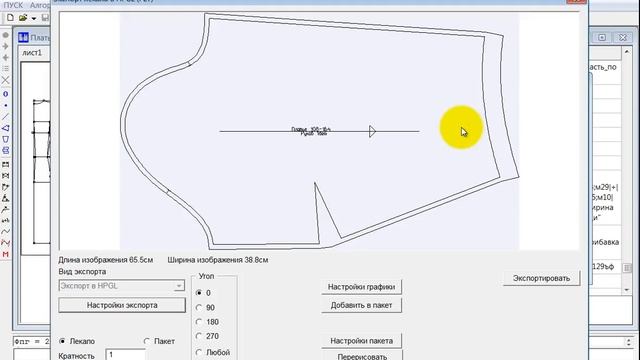This screenshot has height=360, width=640.
Task: Click the scroll down arrow in right panel
Action: click(627, 289)
